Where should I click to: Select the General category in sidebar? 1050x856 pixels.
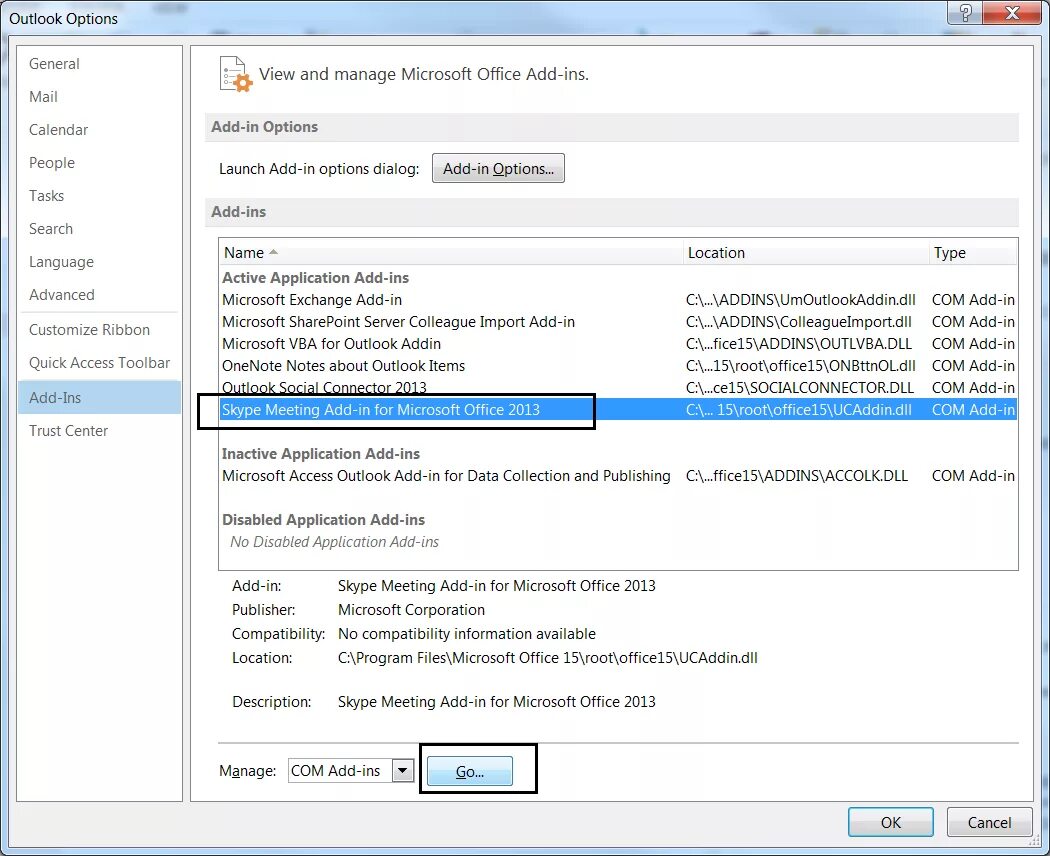pos(53,63)
